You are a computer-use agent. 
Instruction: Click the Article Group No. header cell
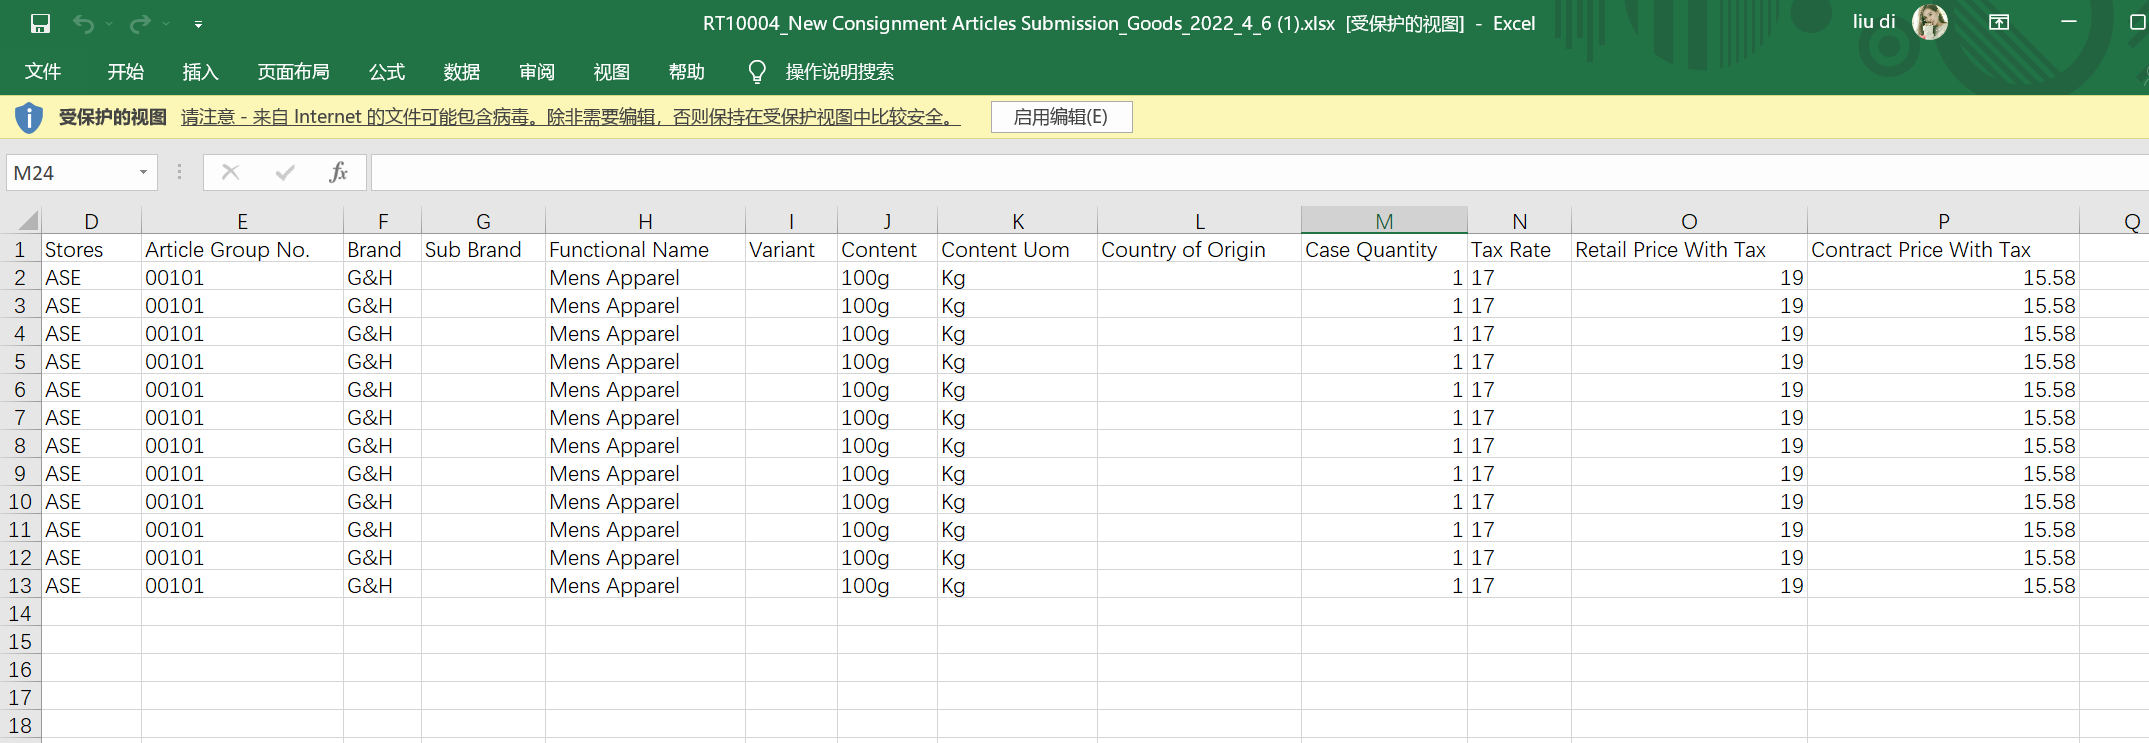242,249
